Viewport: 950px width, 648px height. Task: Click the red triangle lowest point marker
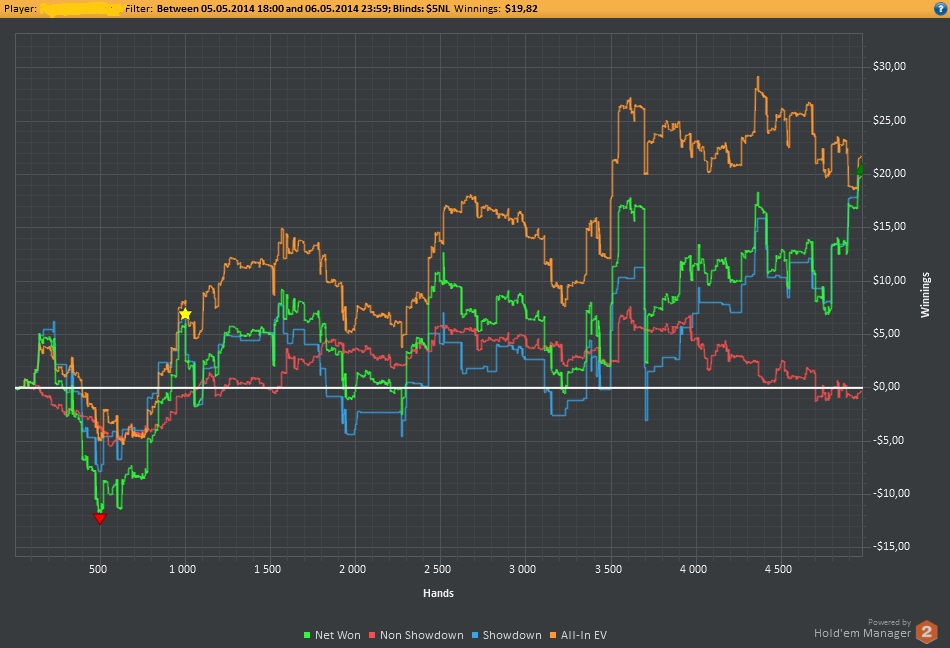click(99, 517)
